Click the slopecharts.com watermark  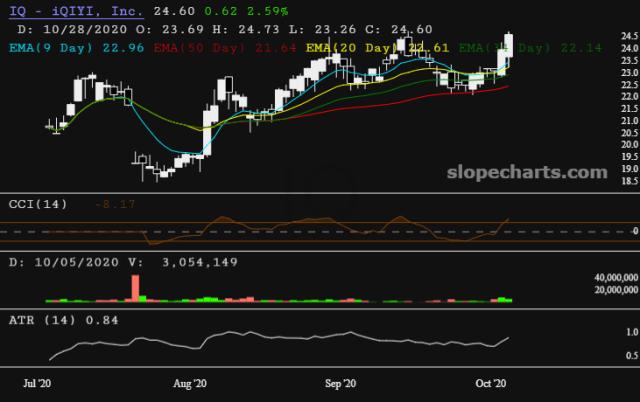(527, 172)
